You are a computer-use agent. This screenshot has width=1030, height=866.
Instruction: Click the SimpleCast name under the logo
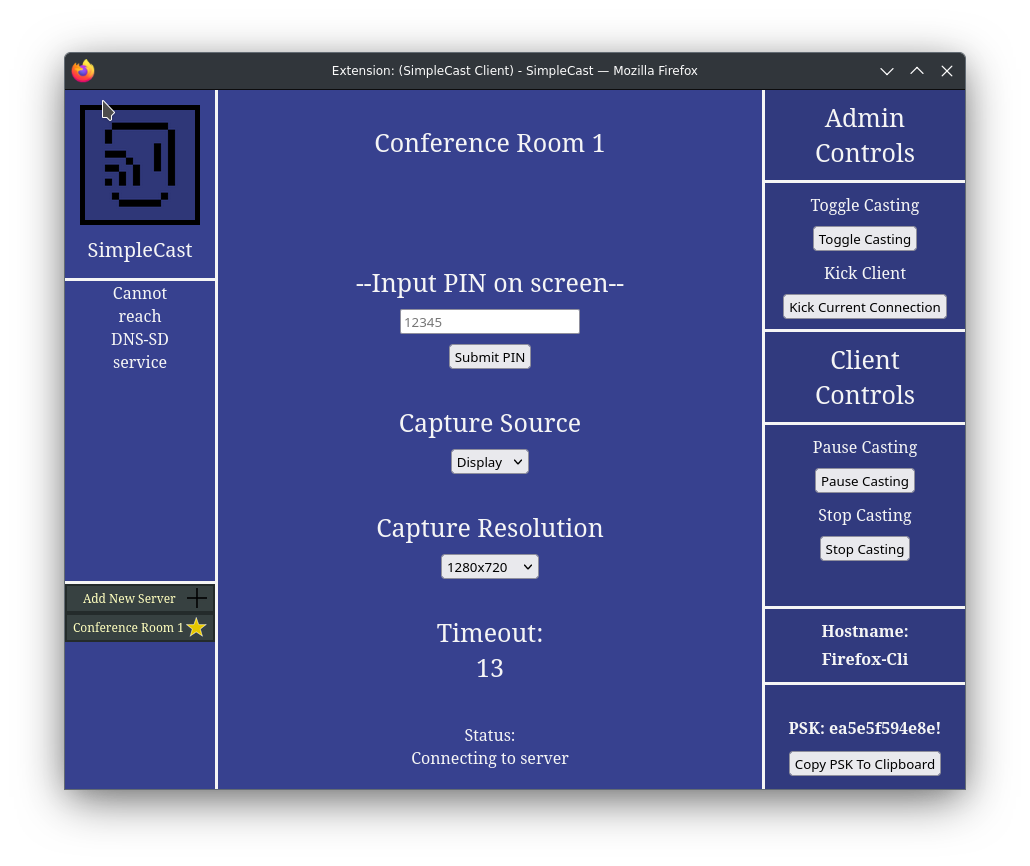[x=140, y=250]
